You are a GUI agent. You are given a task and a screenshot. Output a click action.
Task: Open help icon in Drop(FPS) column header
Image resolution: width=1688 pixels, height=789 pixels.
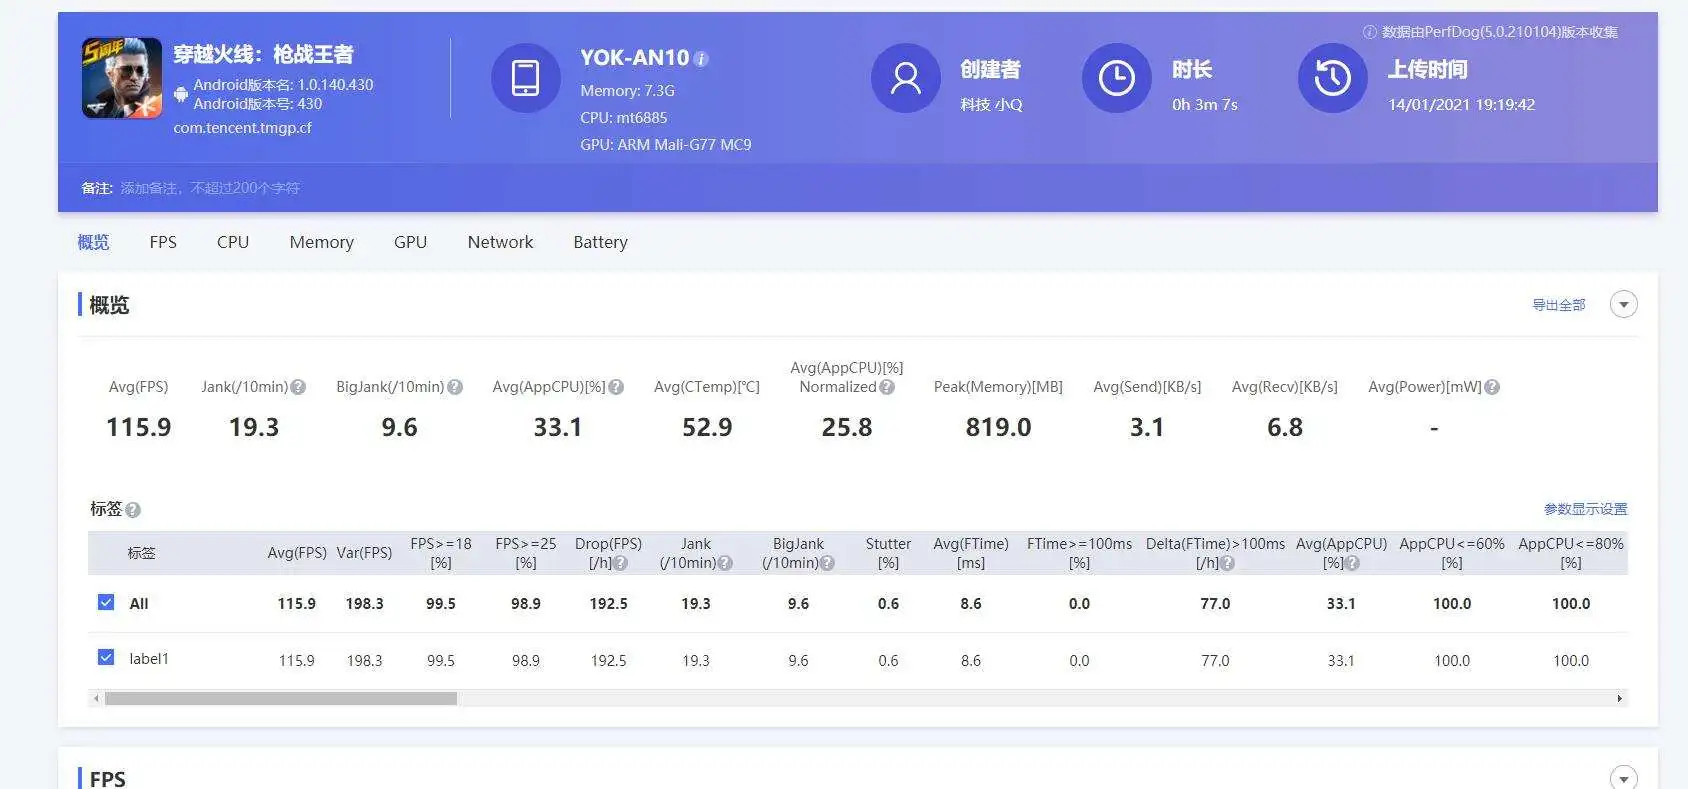point(621,563)
